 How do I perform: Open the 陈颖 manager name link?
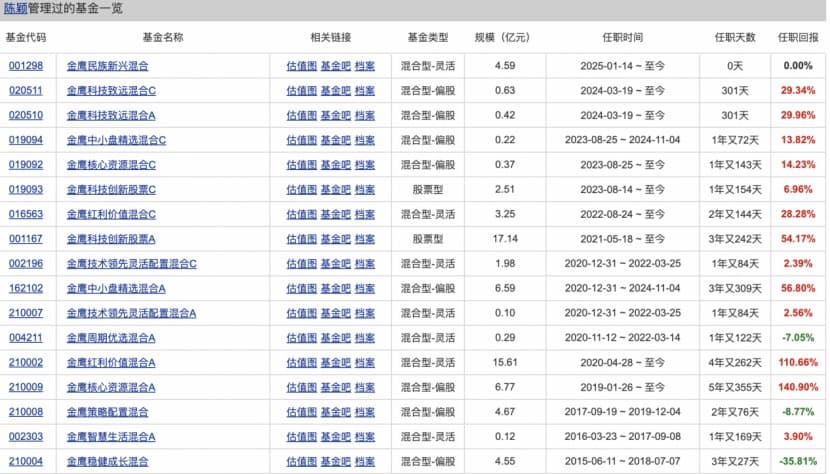point(17,9)
